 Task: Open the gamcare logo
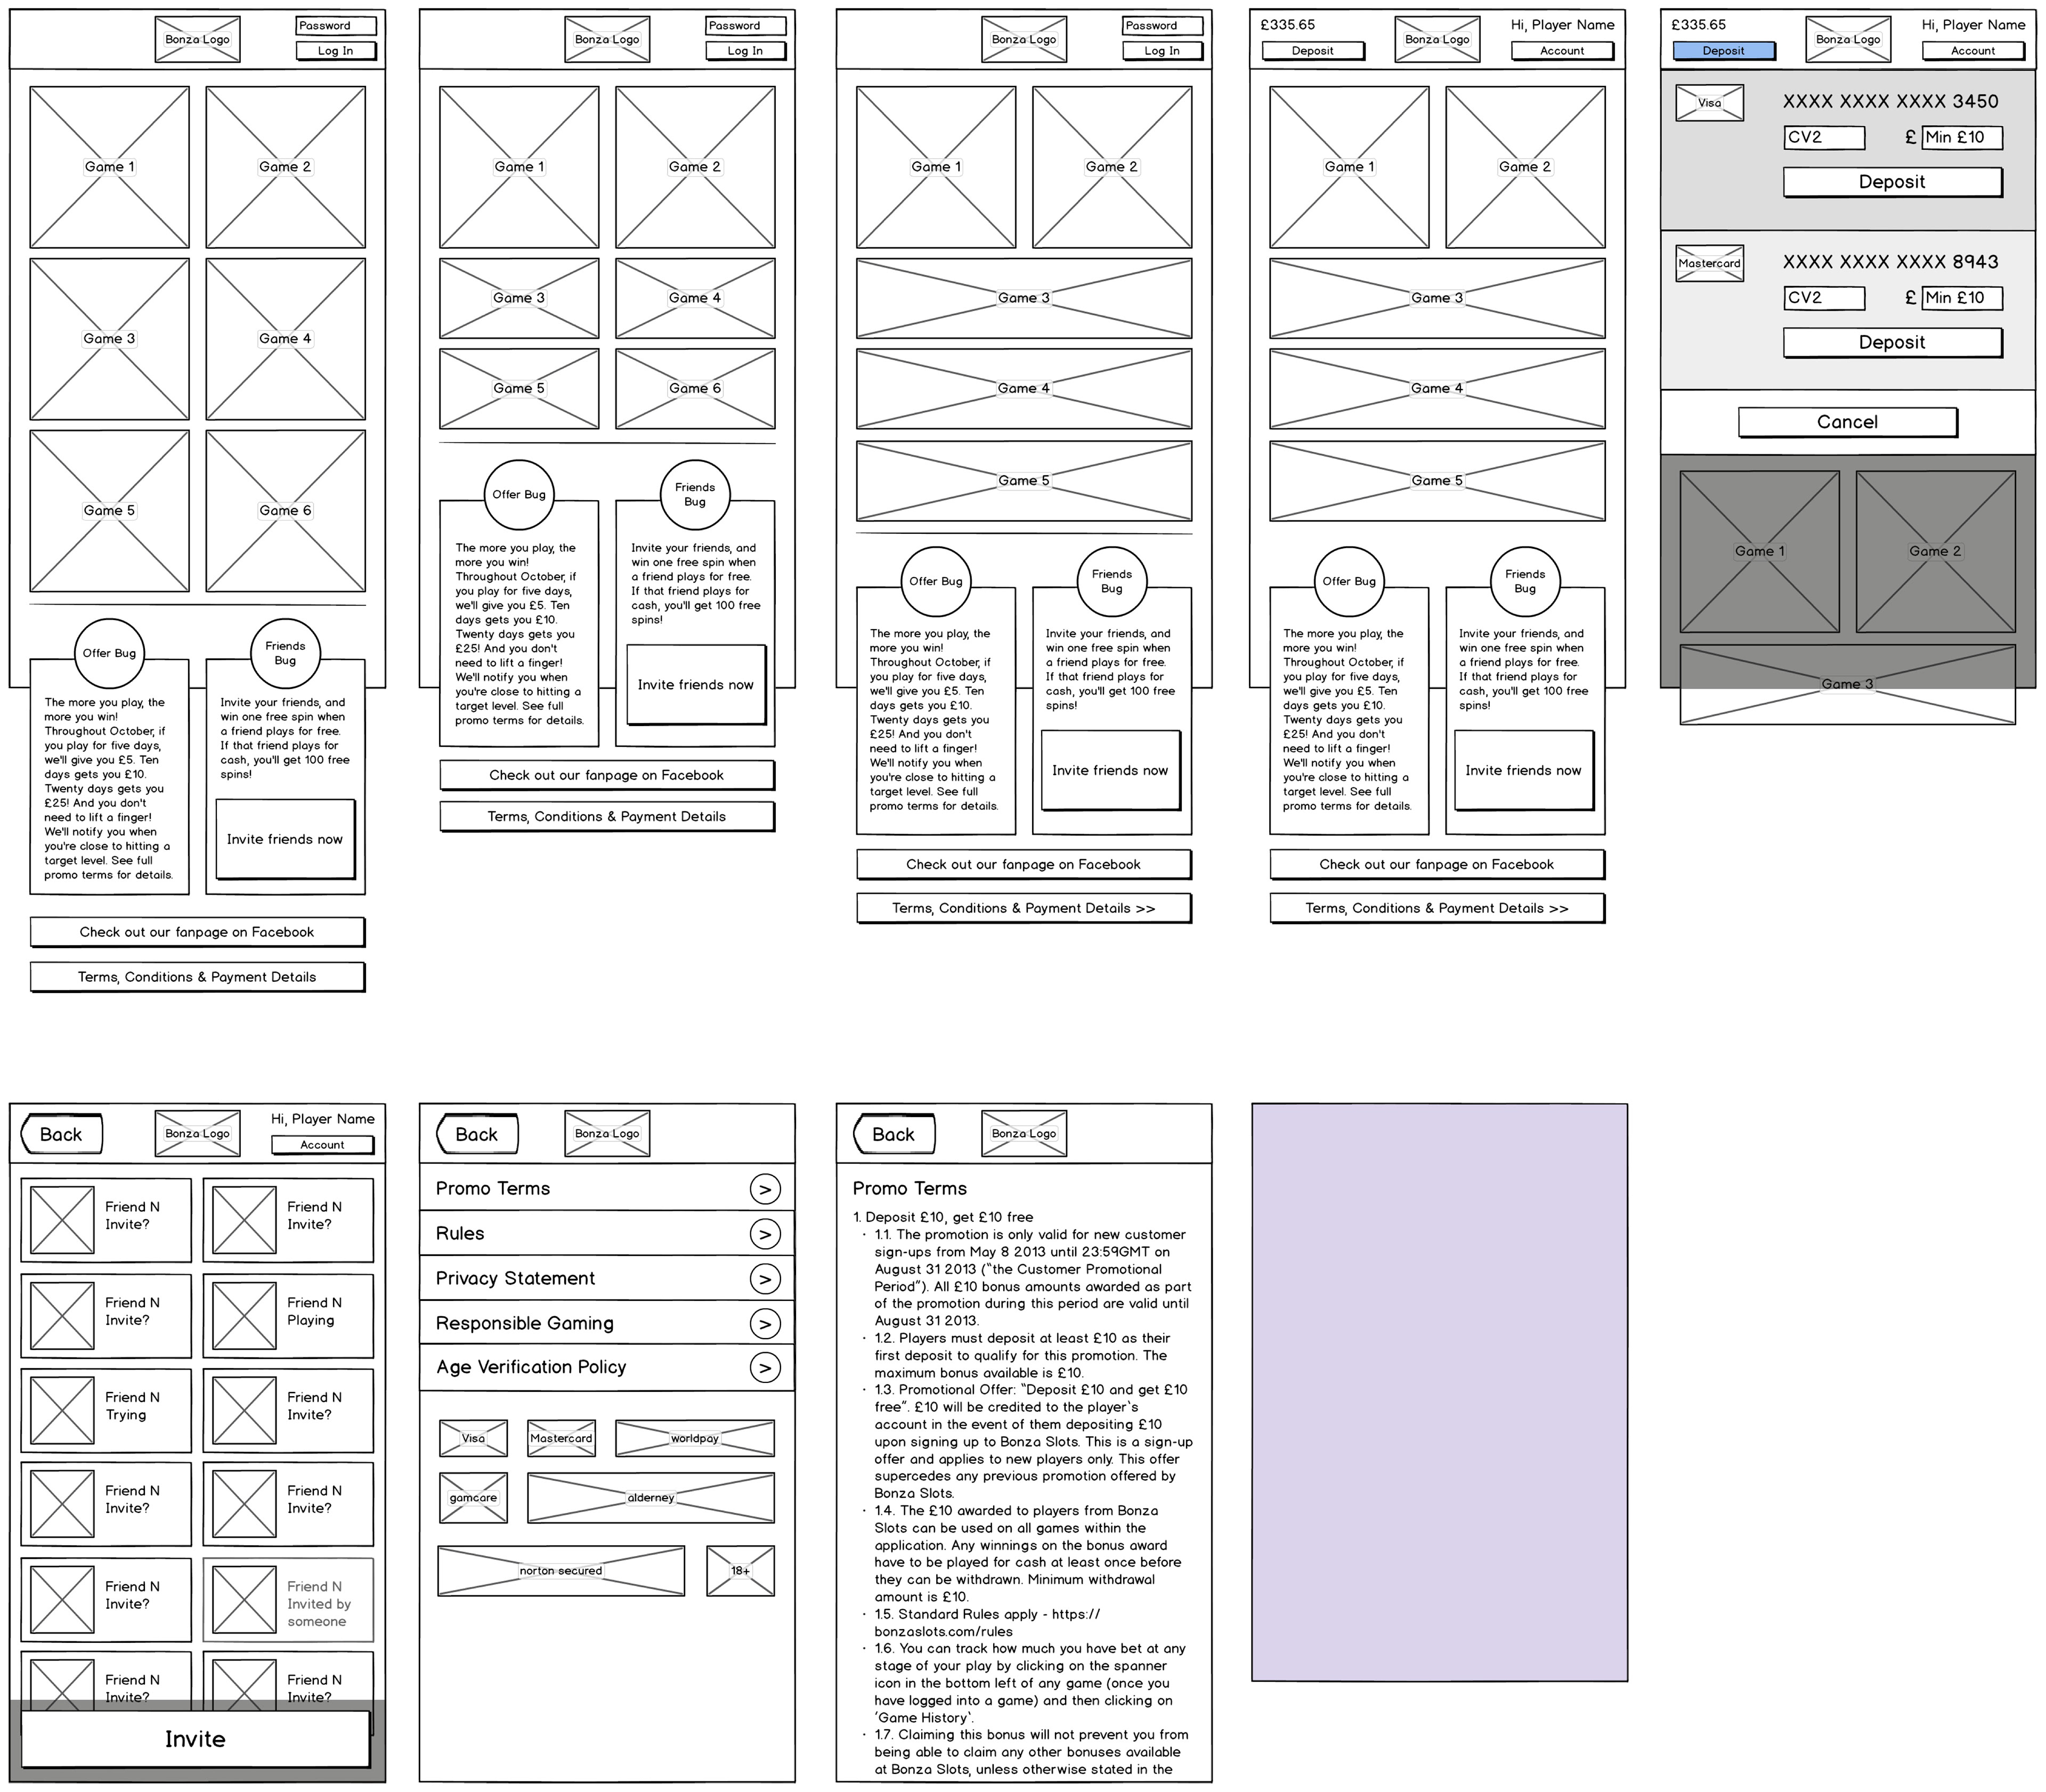473,1498
